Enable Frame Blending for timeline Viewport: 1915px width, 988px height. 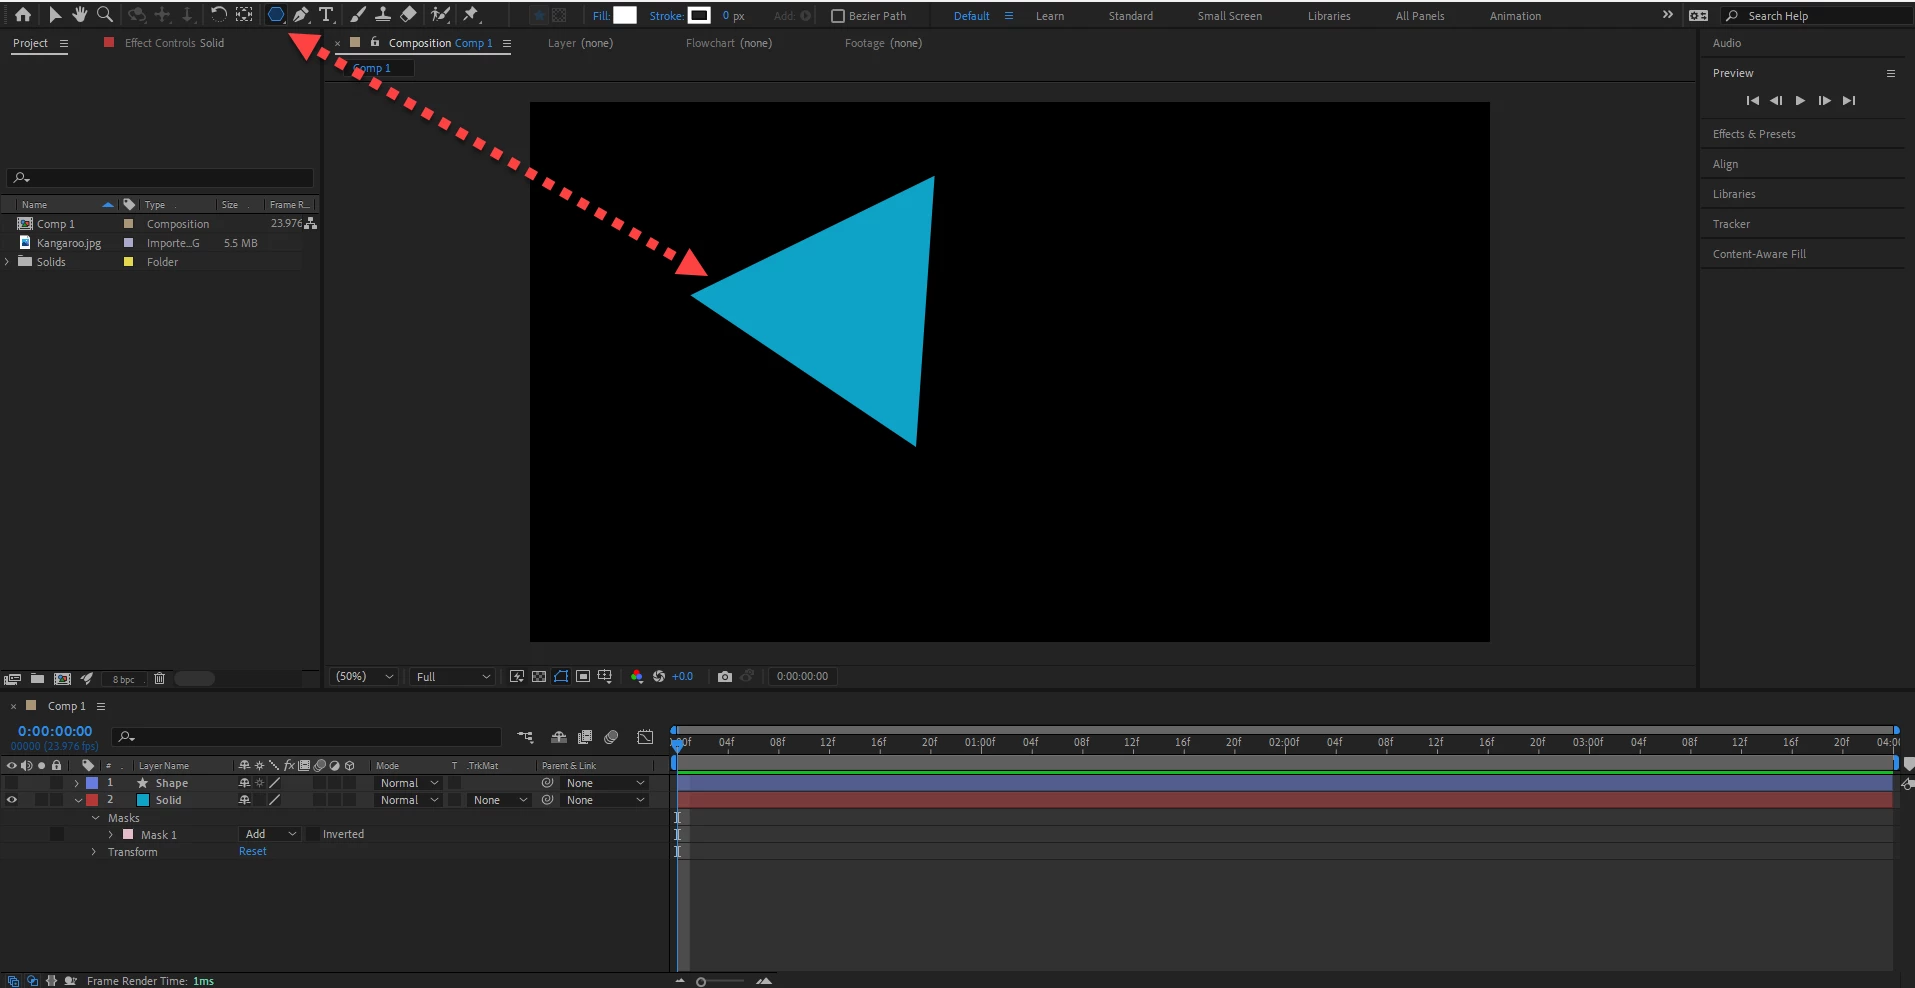click(585, 738)
